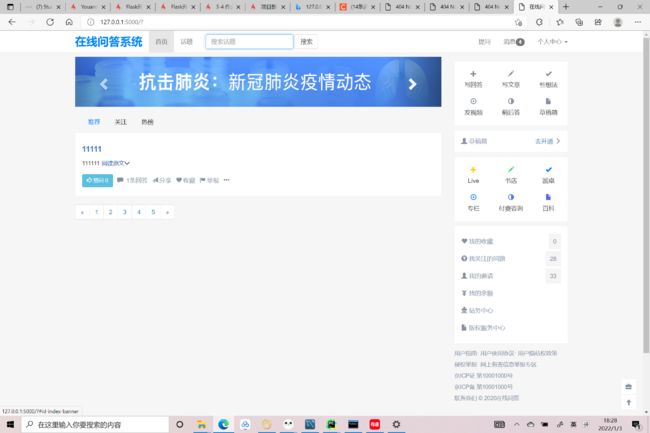Expand the 个人中心 dropdown menu

pos(553,41)
